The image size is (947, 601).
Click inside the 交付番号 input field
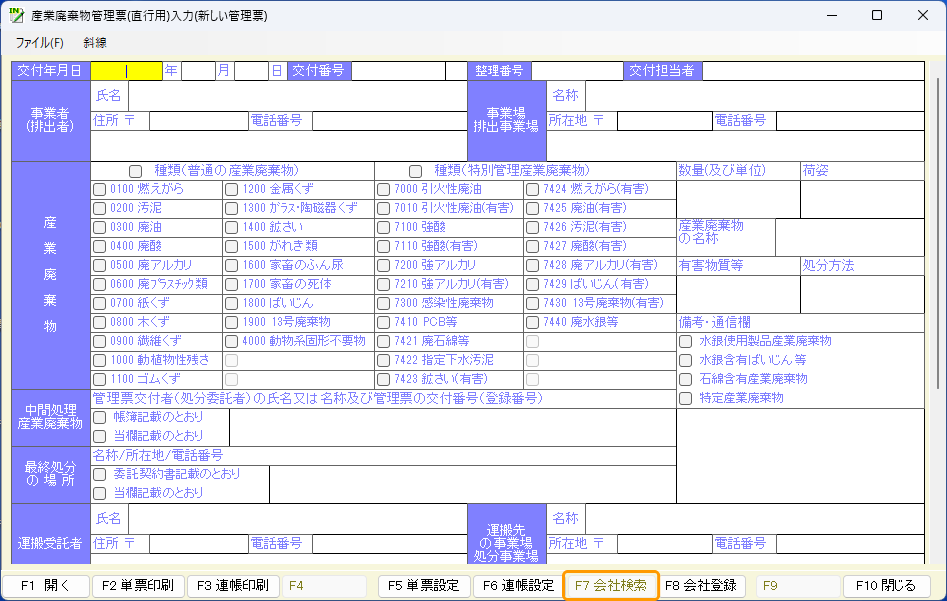click(400, 71)
